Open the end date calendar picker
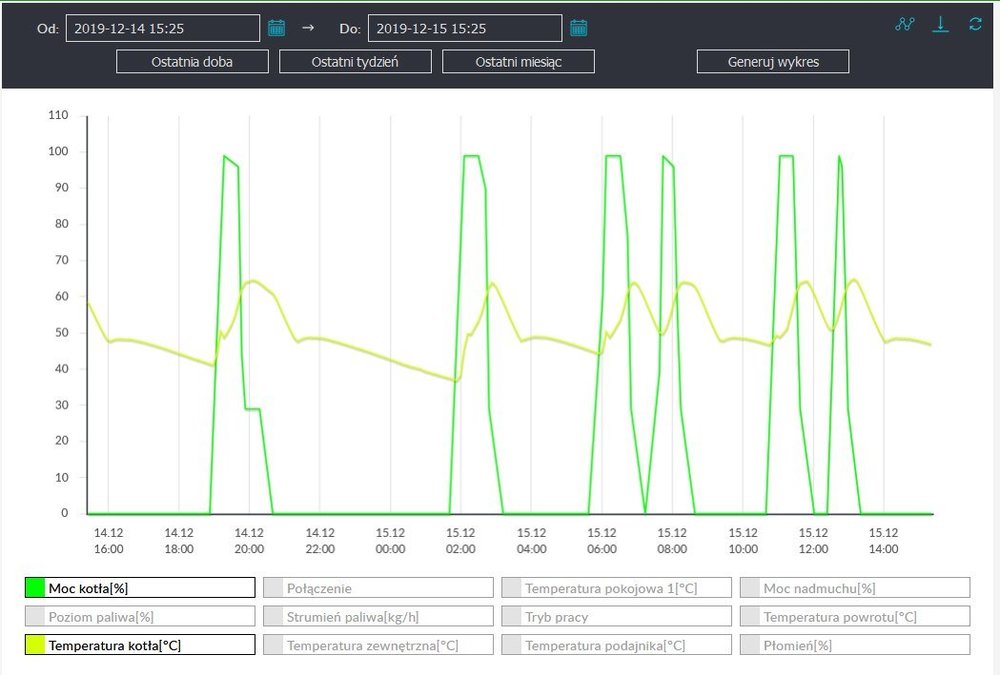The height and width of the screenshot is (675, 1000). point(578,28)
